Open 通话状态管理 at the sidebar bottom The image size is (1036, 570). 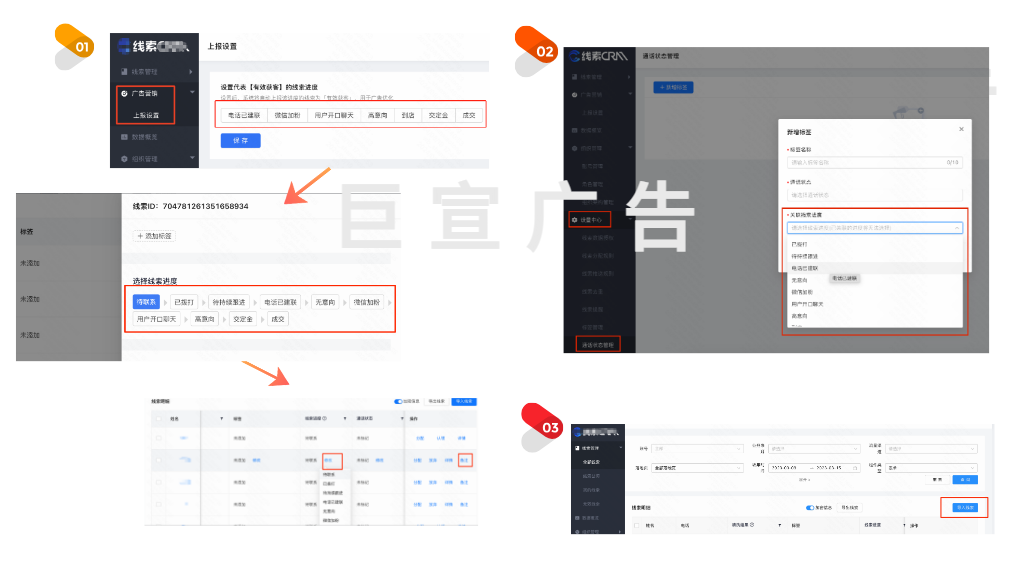598,345
